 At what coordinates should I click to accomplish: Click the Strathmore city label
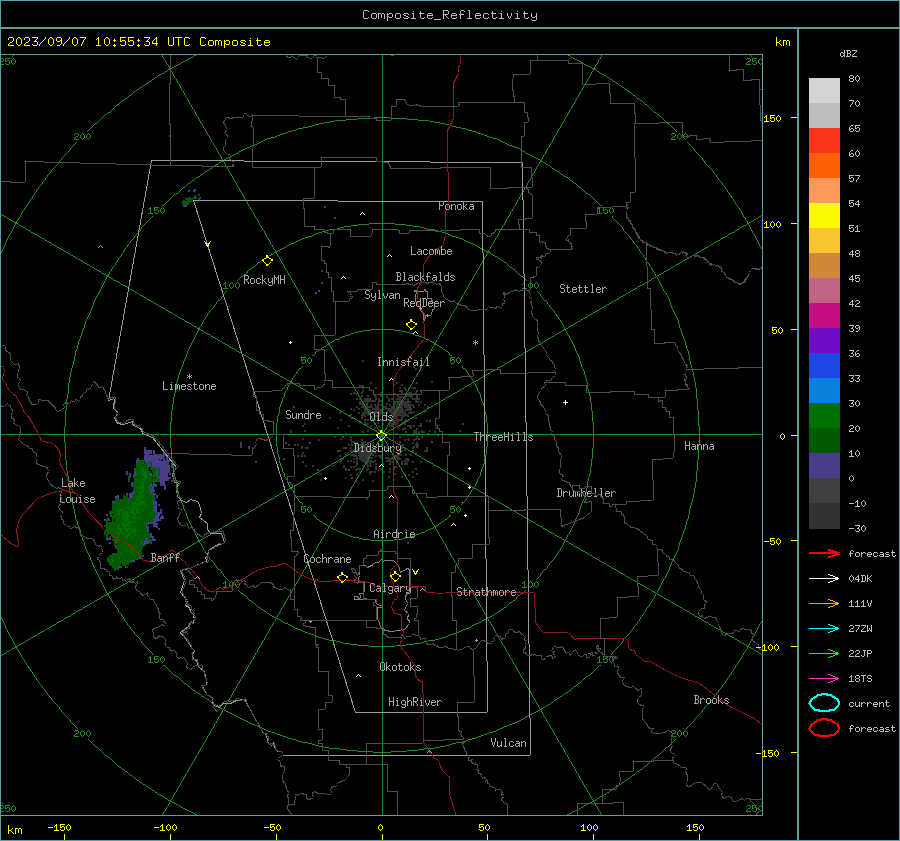click(486, 592)
